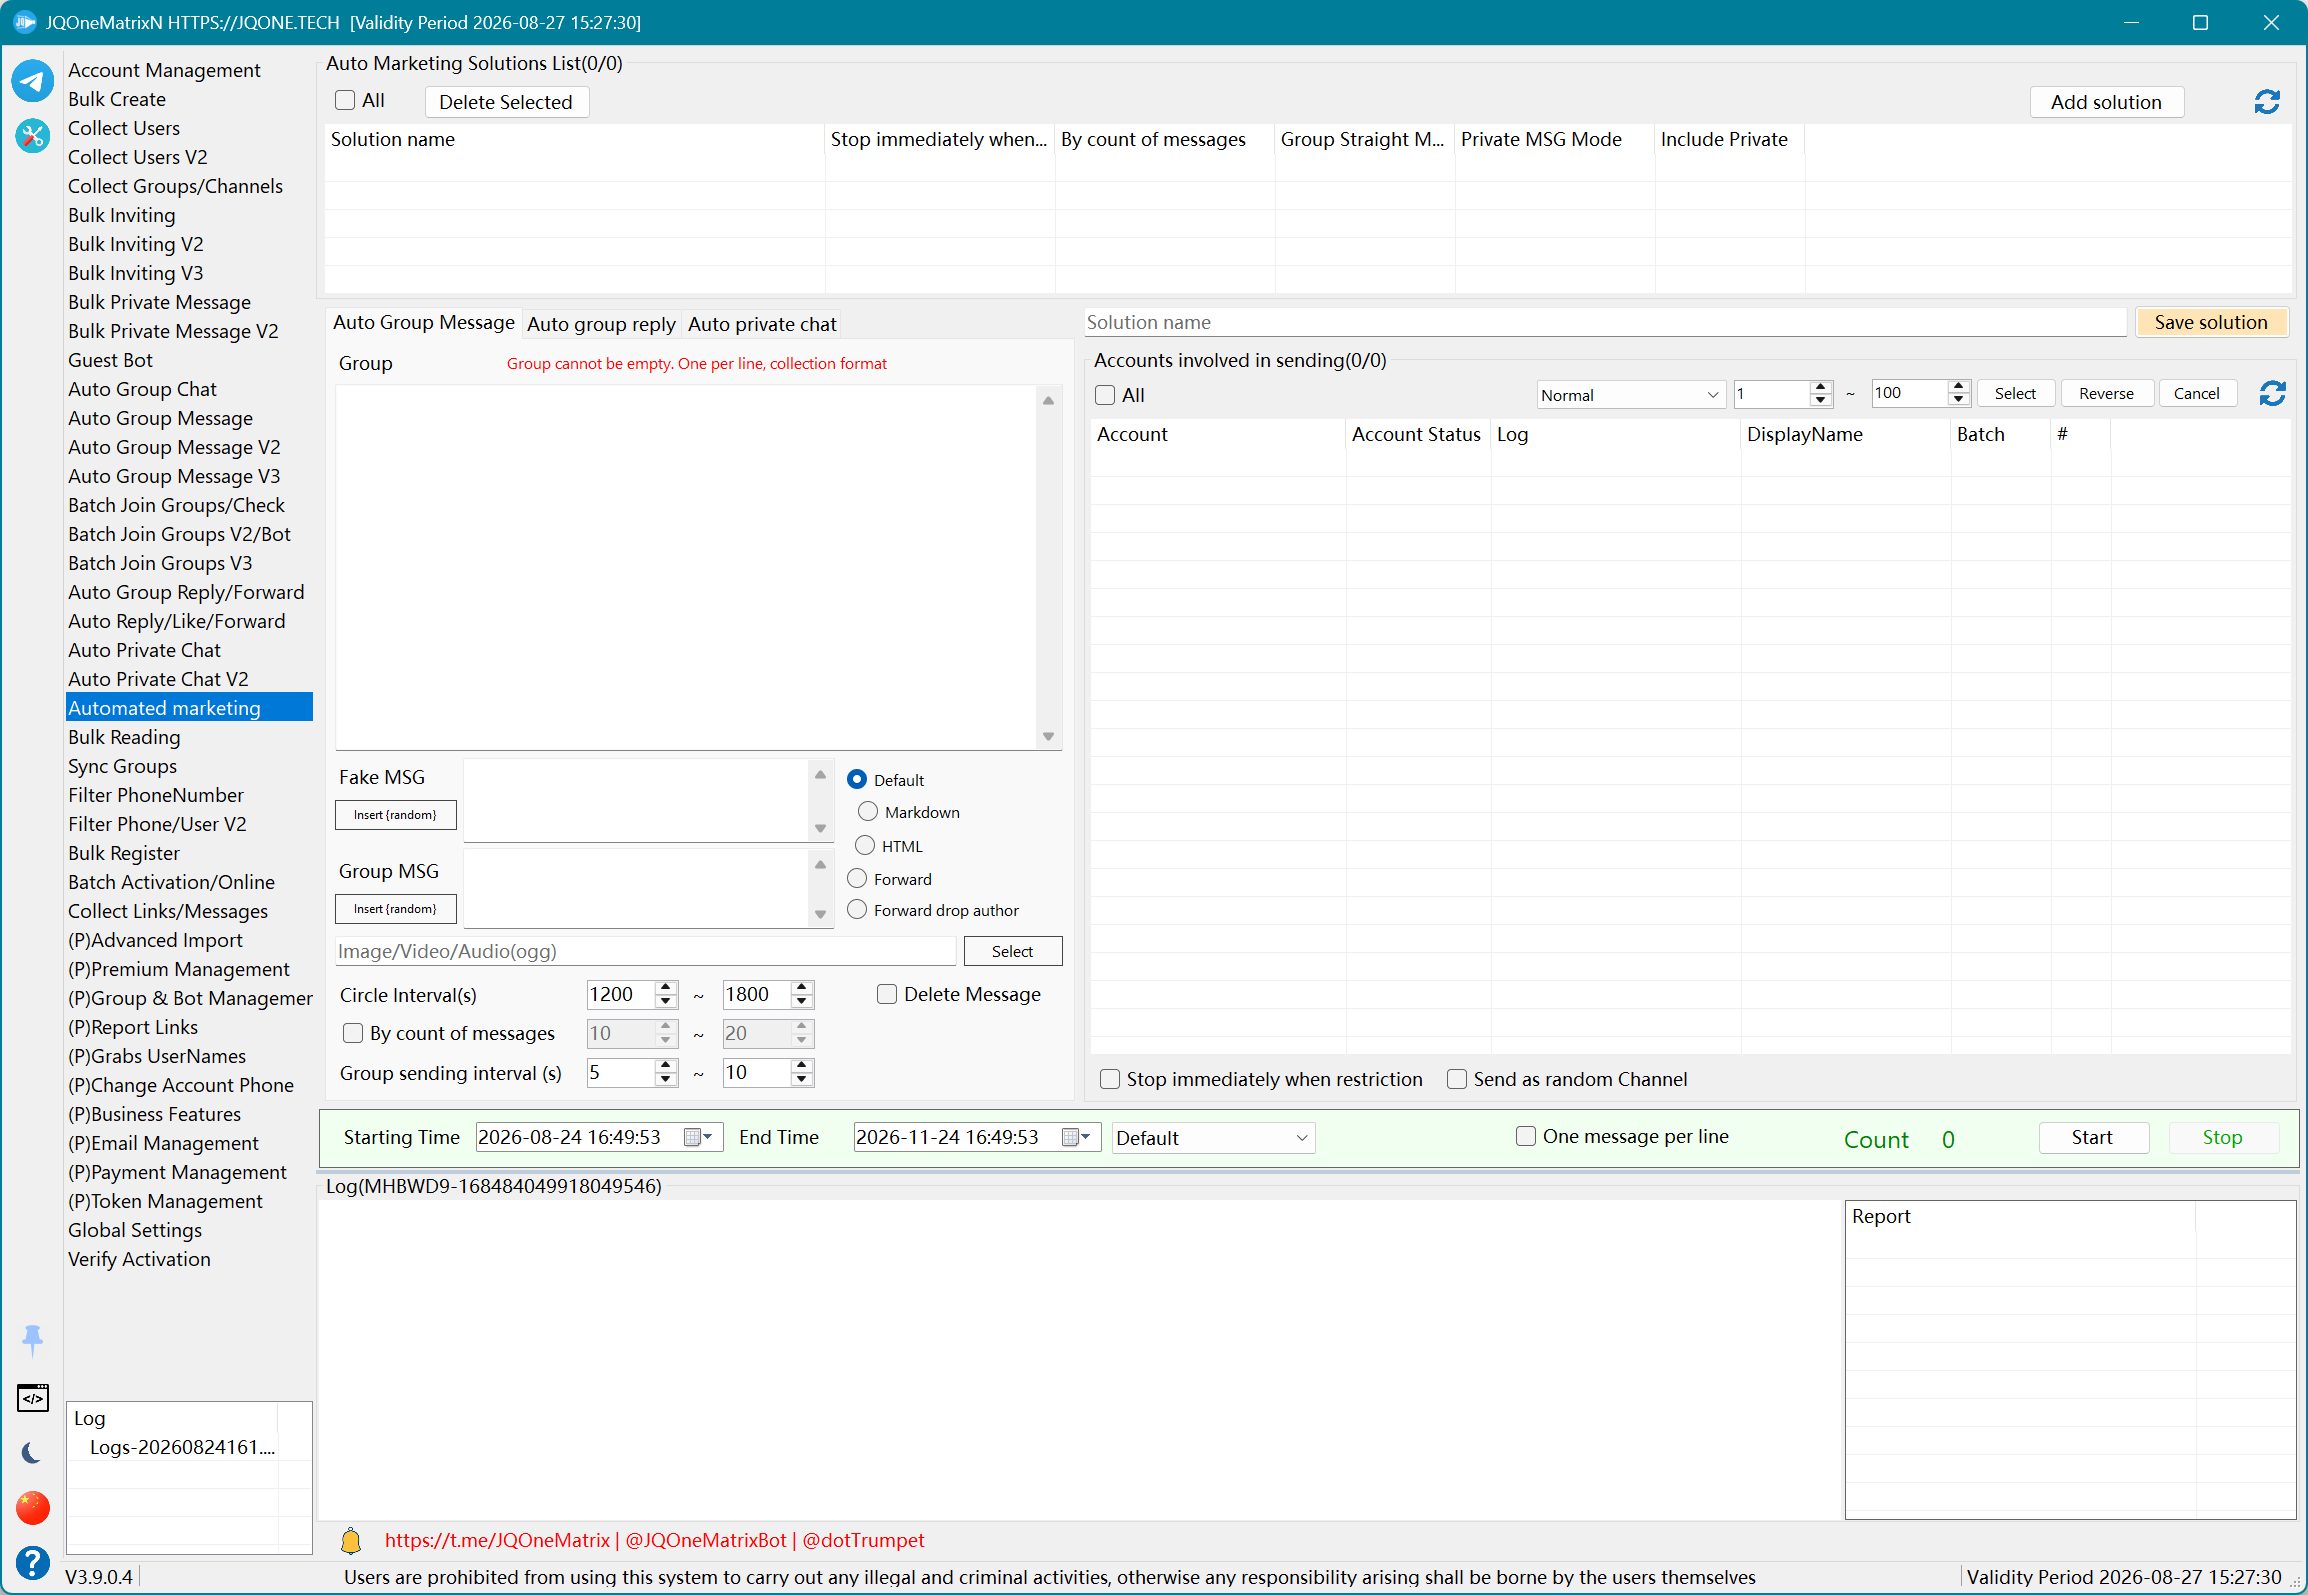Click the green Stop button
Screen dimensions: 2308x1595
[2222, 1137]
